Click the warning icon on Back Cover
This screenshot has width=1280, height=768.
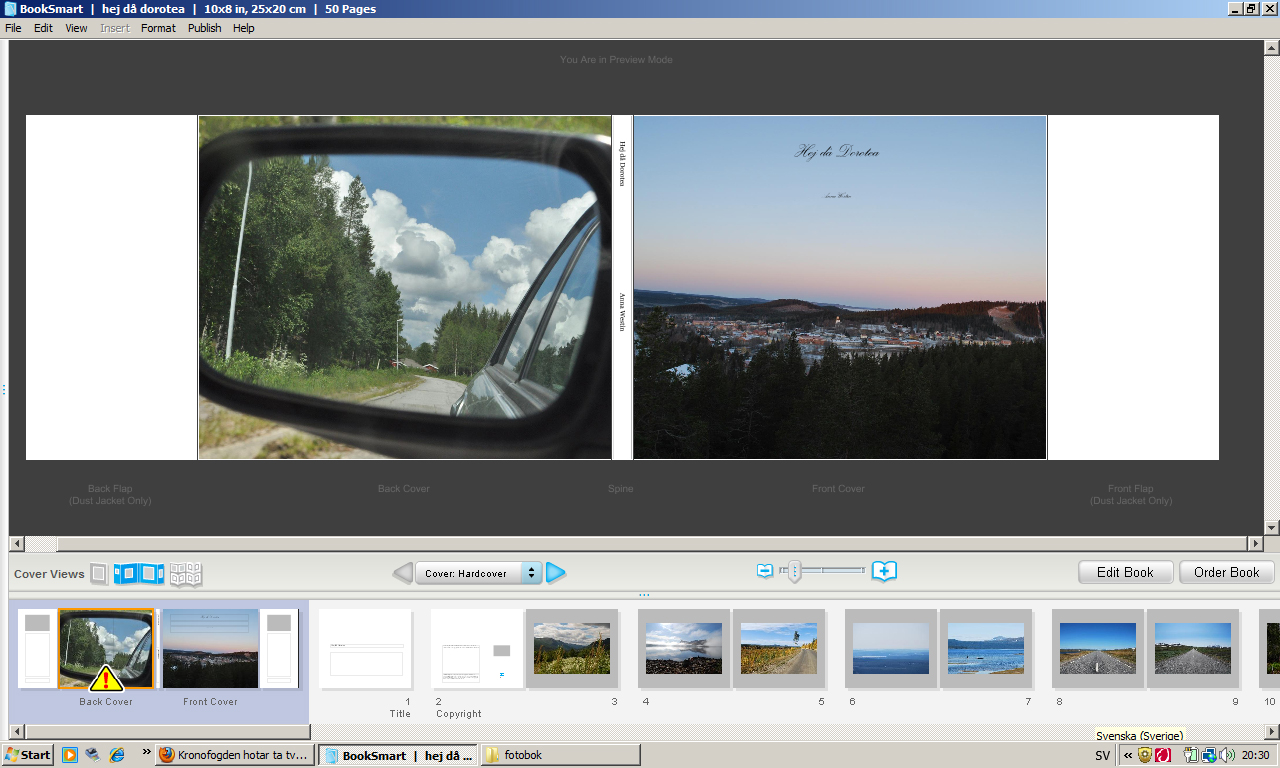(x=106, y=678)
